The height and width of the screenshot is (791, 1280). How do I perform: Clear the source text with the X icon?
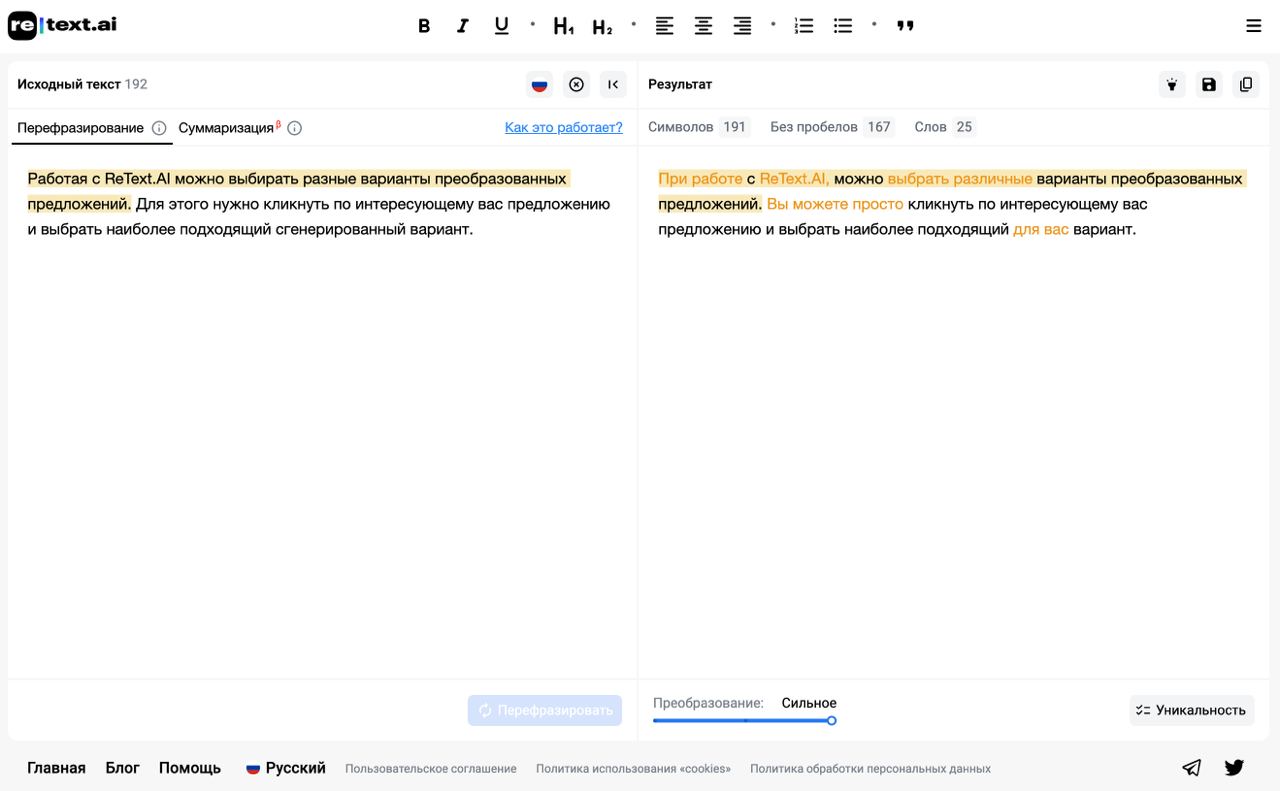point(576,85)
